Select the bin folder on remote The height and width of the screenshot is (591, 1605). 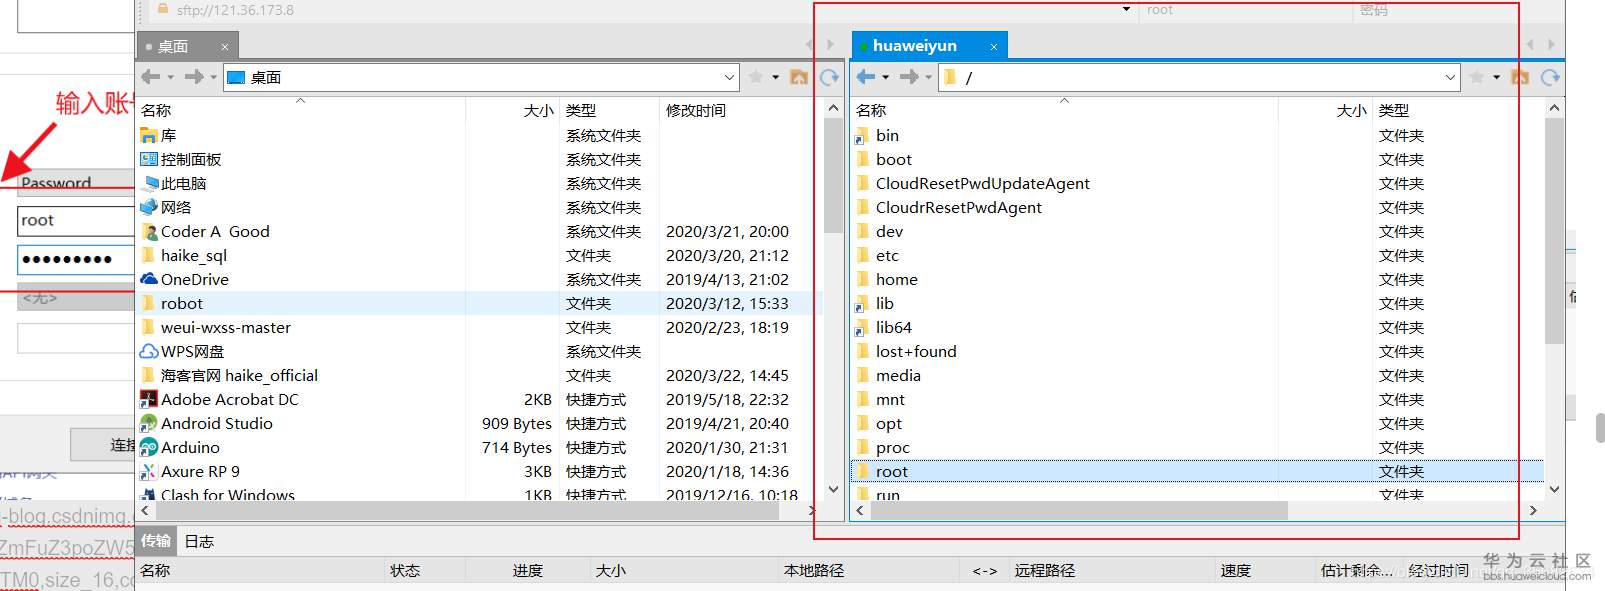coord(877,135)
